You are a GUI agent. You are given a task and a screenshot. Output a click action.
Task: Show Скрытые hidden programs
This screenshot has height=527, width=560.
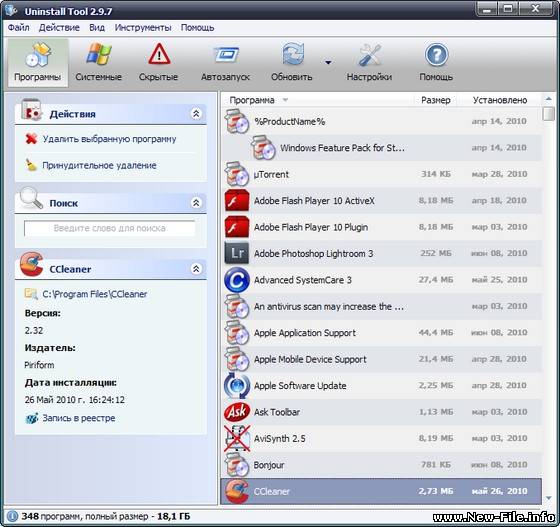tap(158, 63)
